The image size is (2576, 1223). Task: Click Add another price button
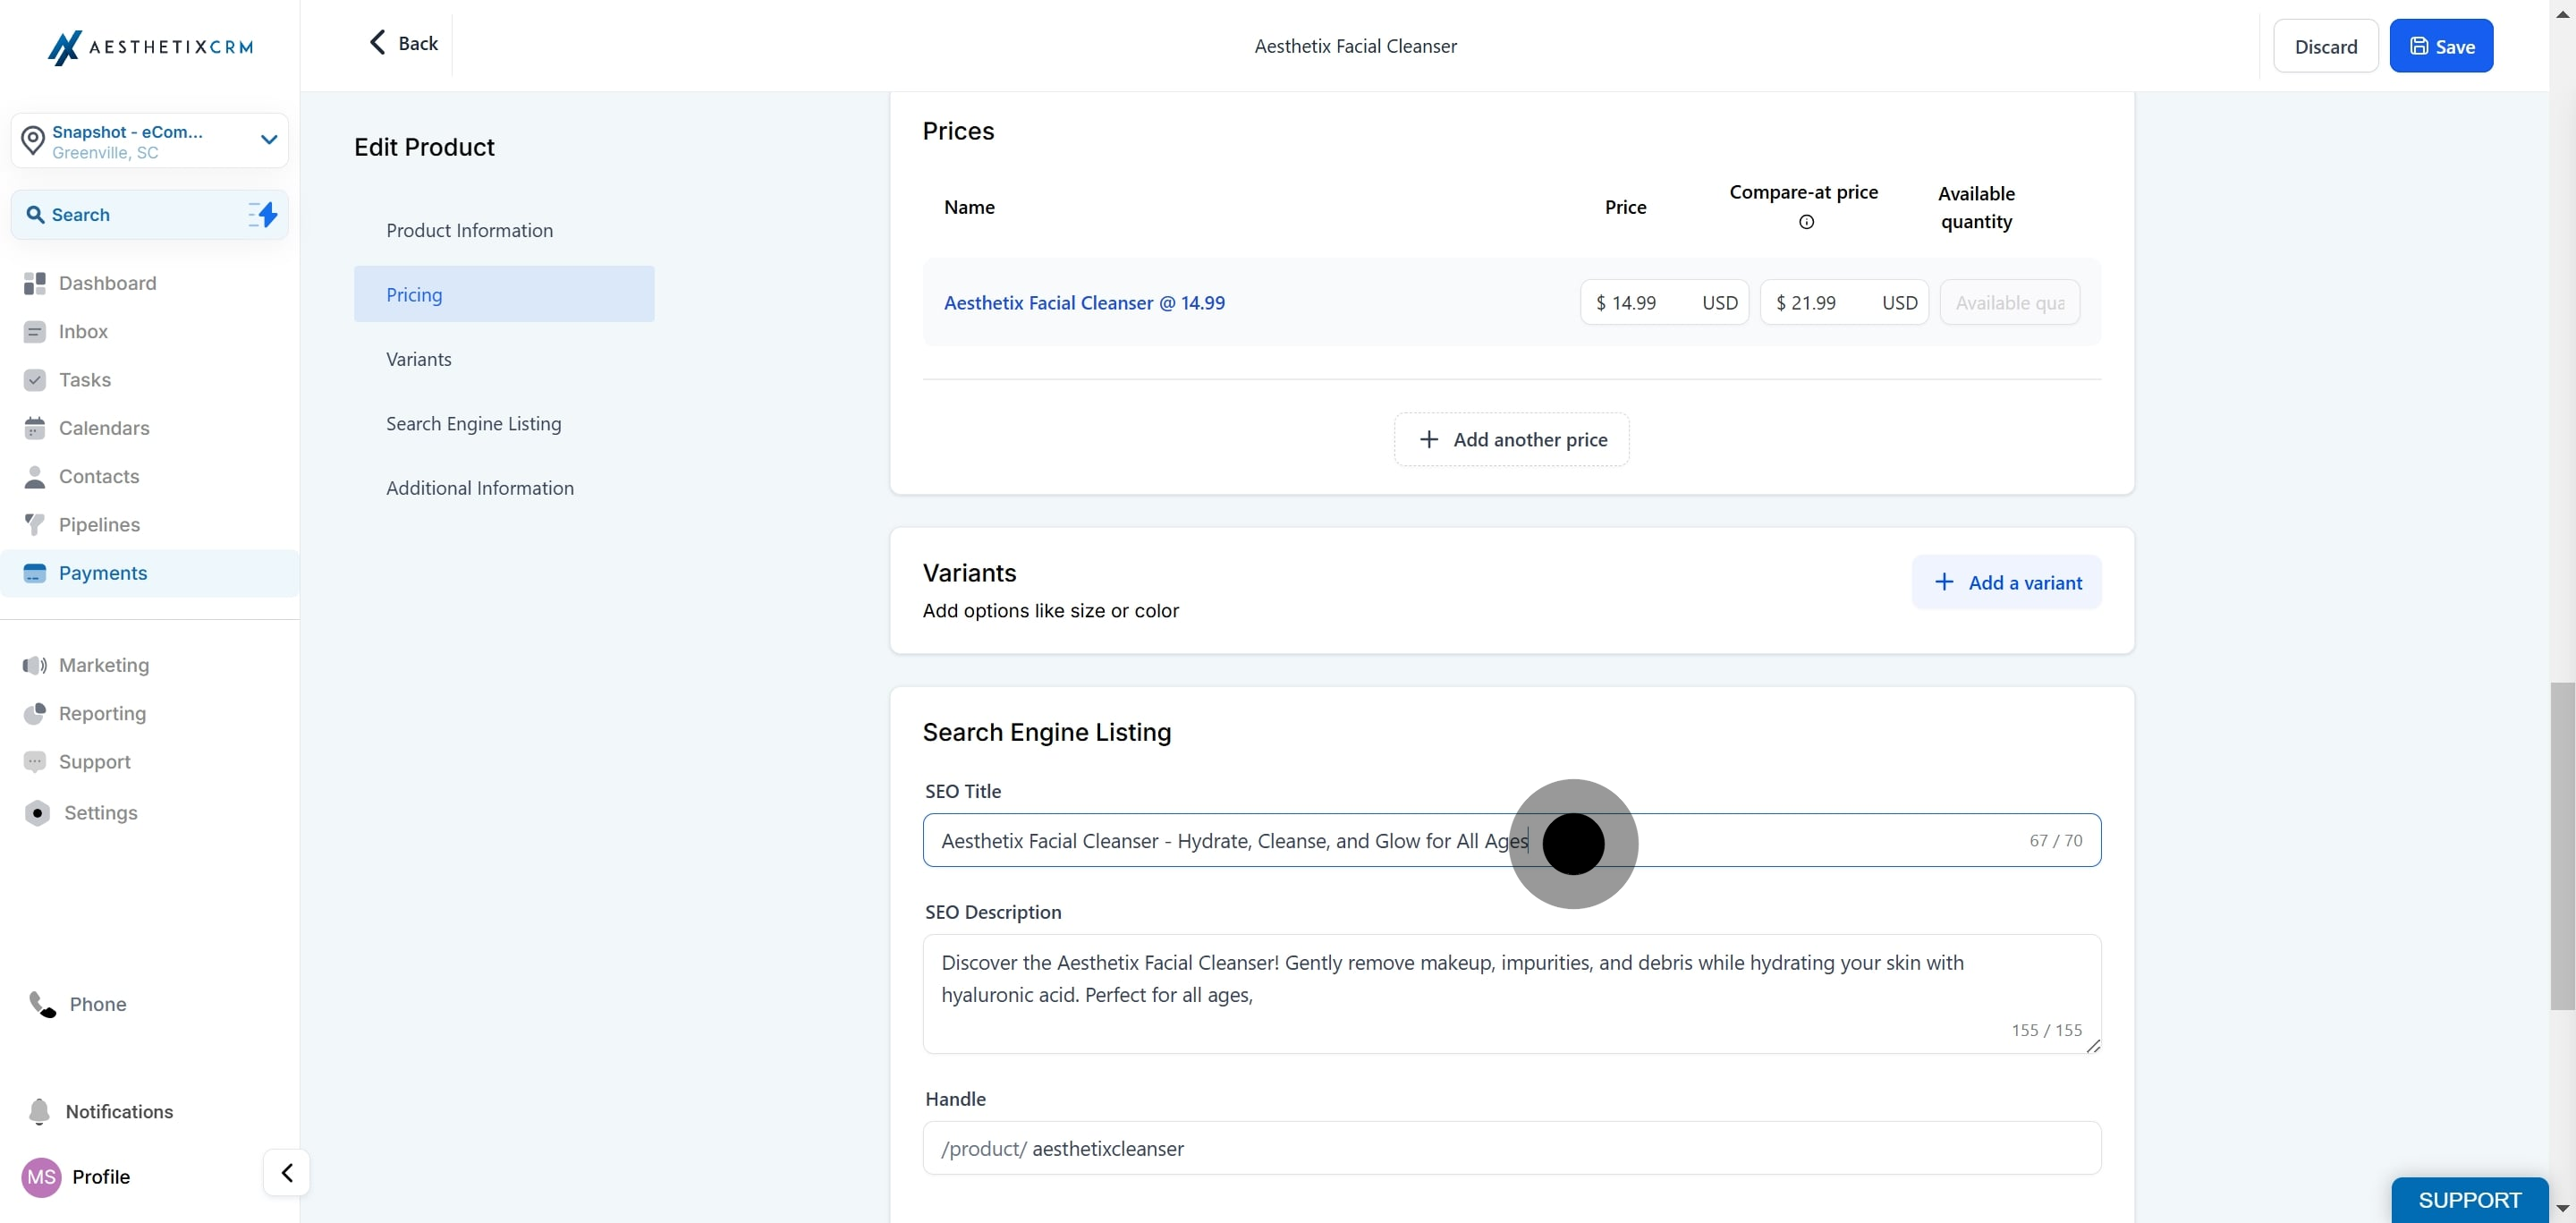1511,440
